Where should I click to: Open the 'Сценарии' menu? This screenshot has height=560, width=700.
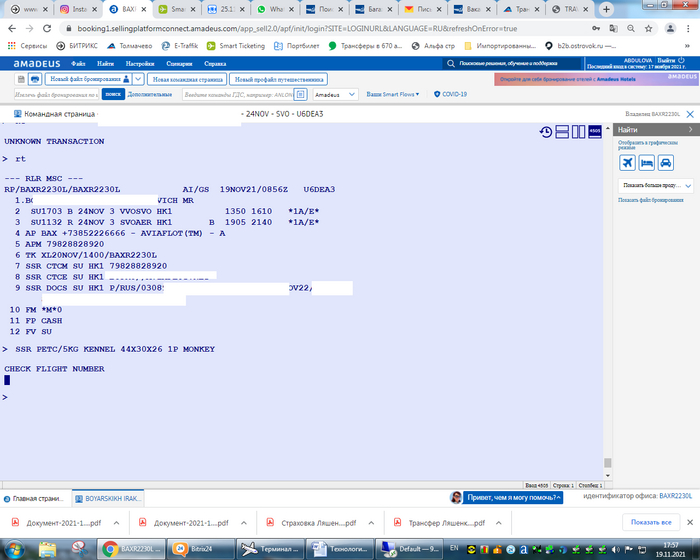click(180, 63)
